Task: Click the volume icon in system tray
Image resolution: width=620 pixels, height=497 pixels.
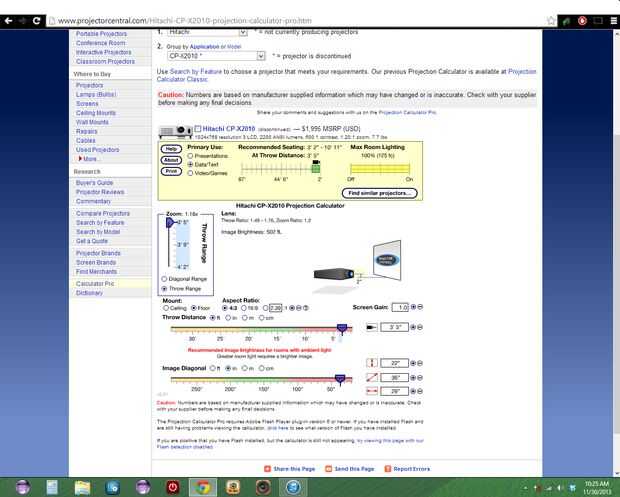Action: tap(560, 488)
